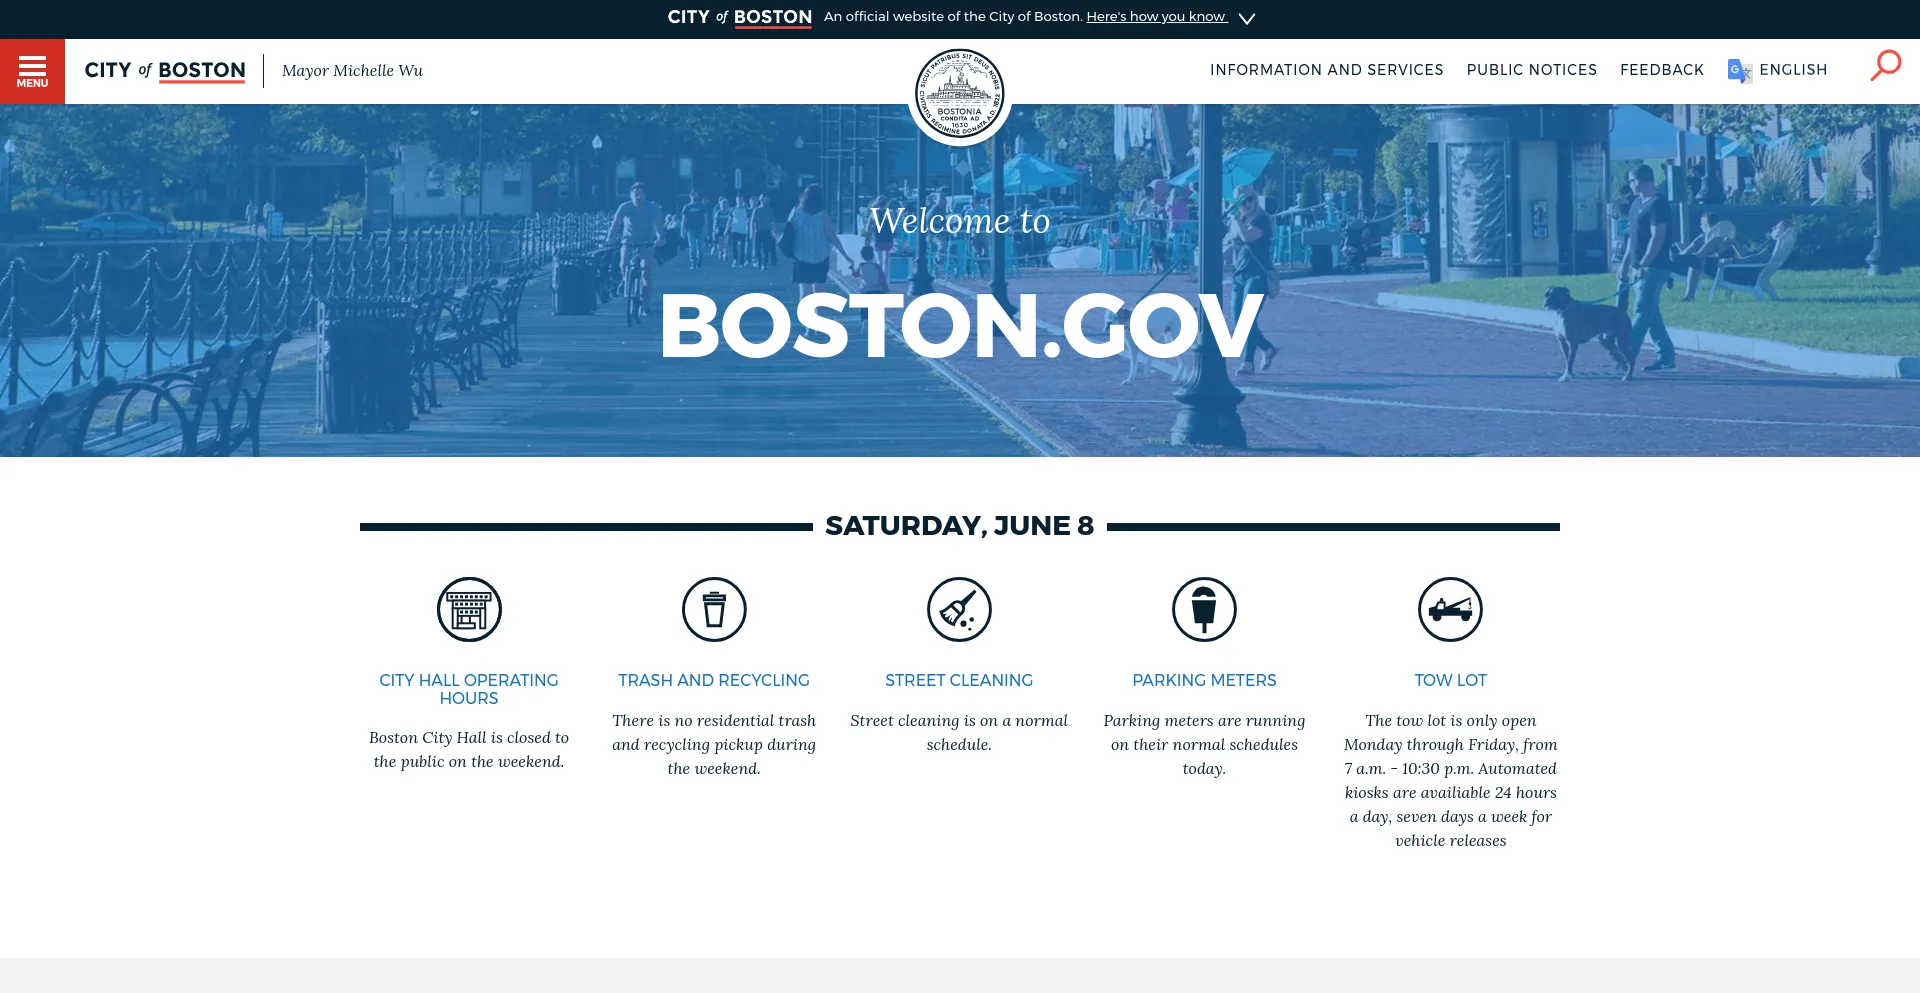The width and height of the screenshot is (1920, 993).
Task: Open the Tow Lot link
Action: [x=1450, y=680]
